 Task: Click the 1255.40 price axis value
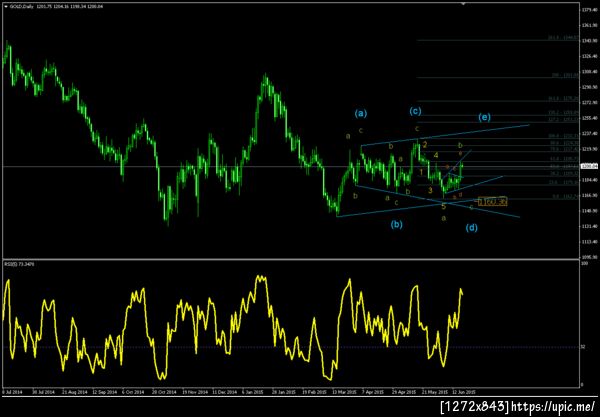(589, 118)
